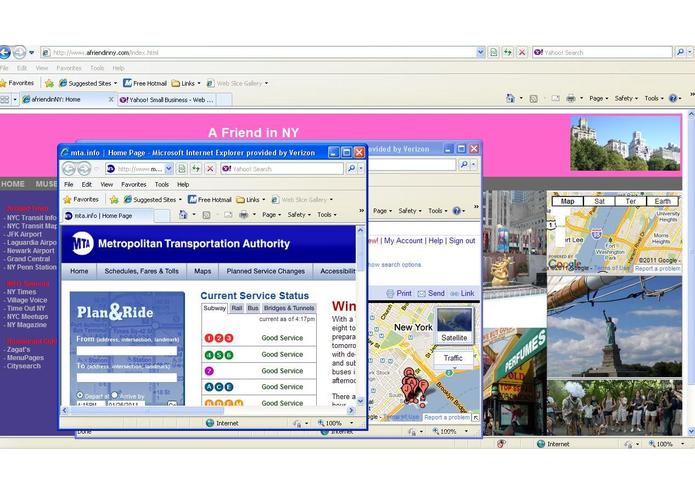
Task: Click compatibility view icon in MTA window
Action: tap(182, 169)
